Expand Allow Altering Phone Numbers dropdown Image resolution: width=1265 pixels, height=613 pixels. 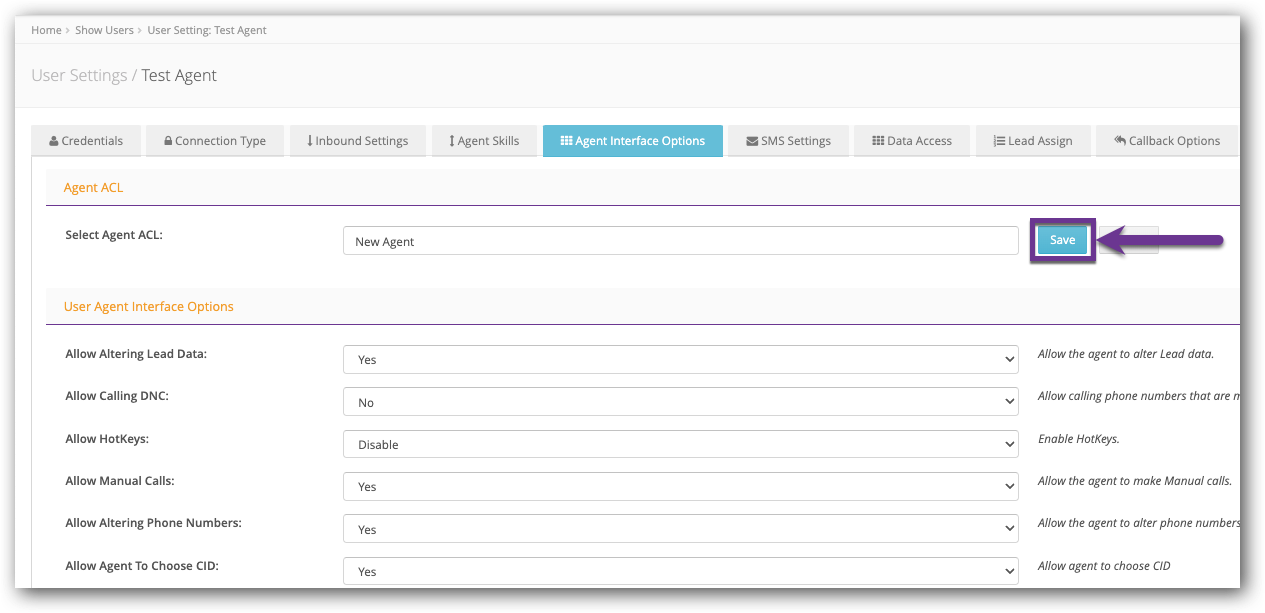pos(680,530)
